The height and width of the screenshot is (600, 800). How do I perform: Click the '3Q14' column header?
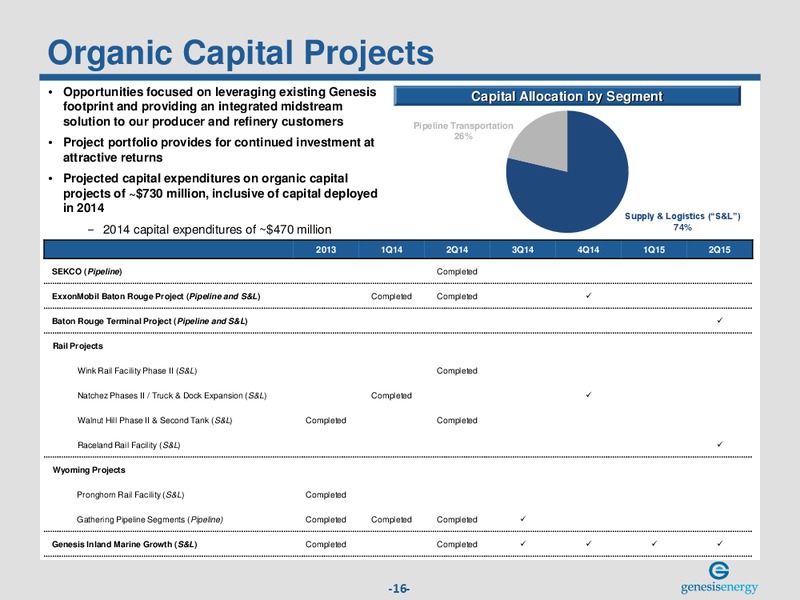(x=522, y=249)
